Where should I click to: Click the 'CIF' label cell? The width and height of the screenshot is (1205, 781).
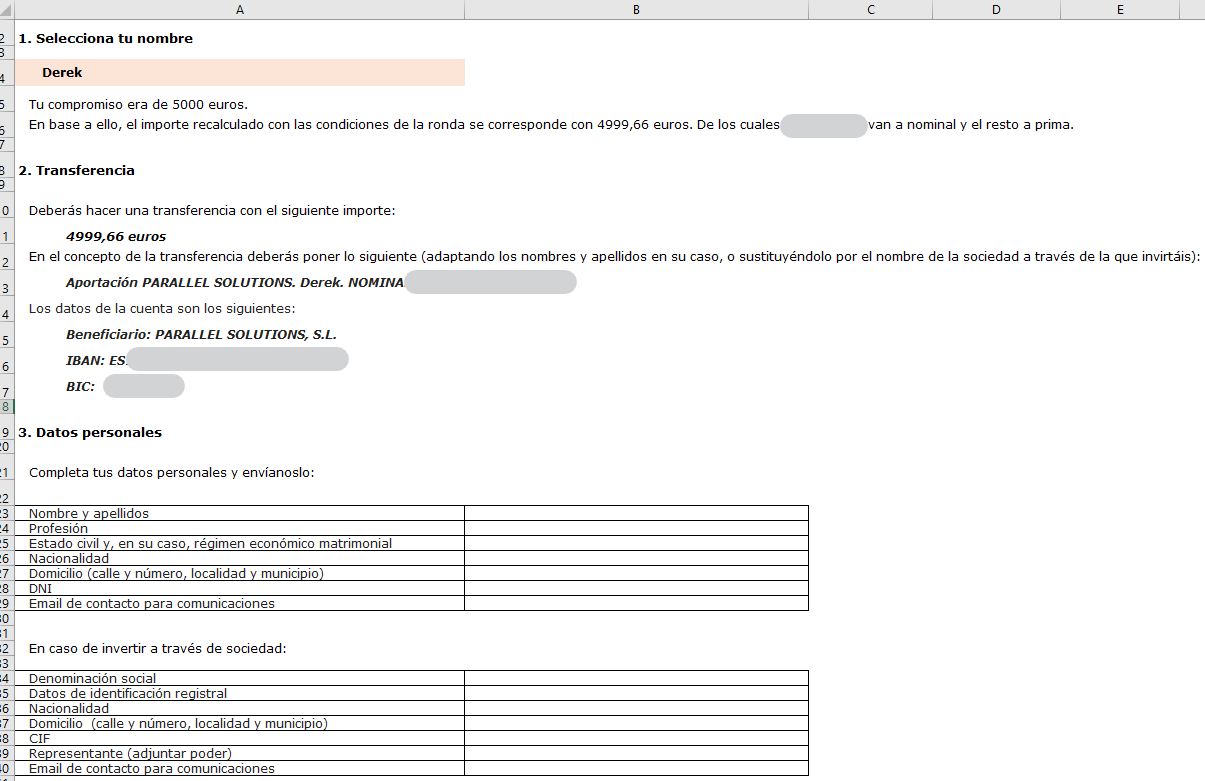240,738
